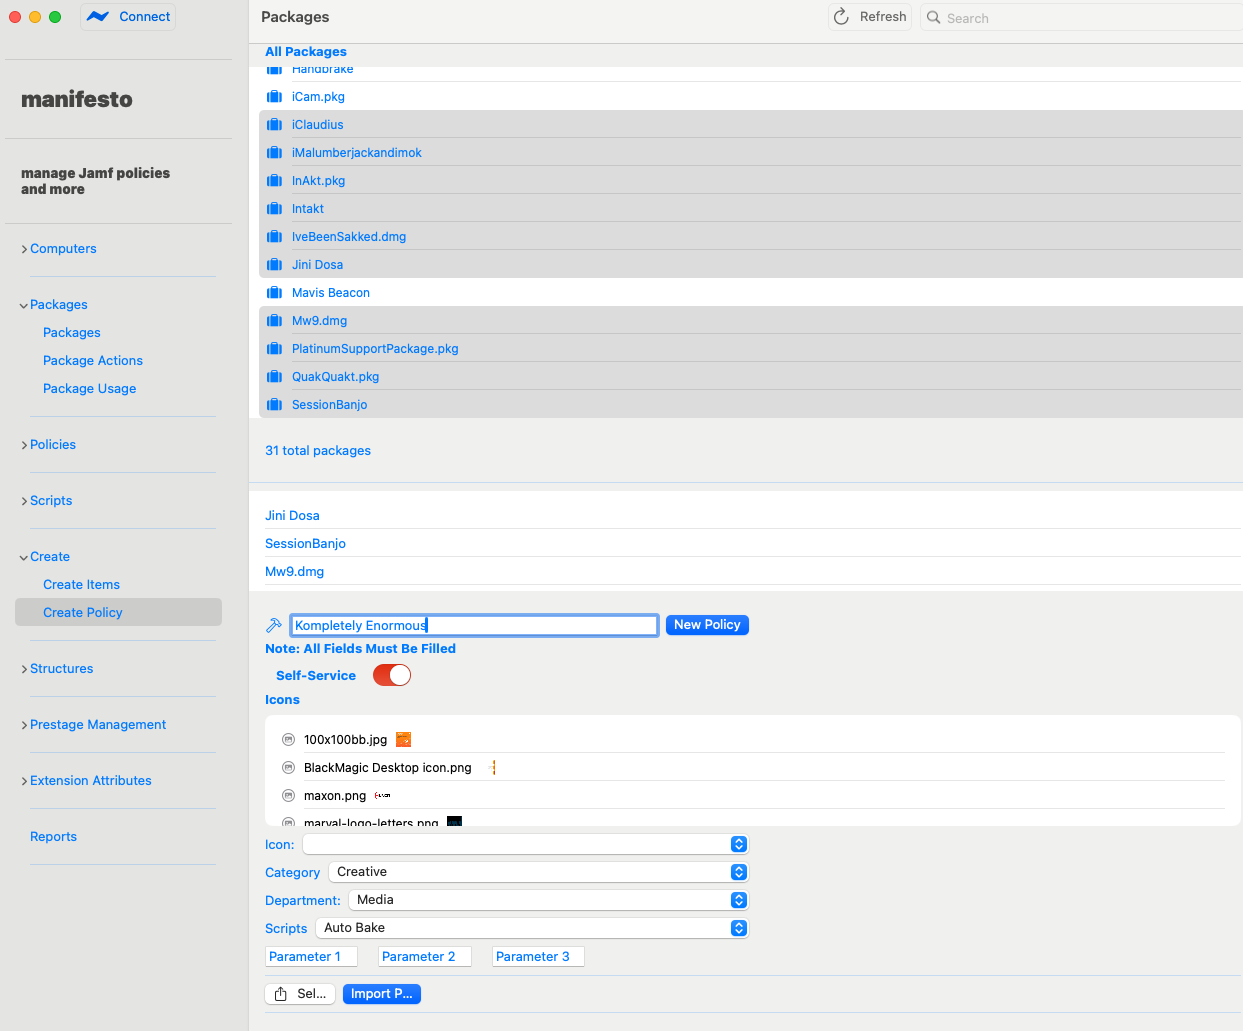Open the Category dropdown showing Creative
Screen dimensions: 1243x1031
point(538,872)
